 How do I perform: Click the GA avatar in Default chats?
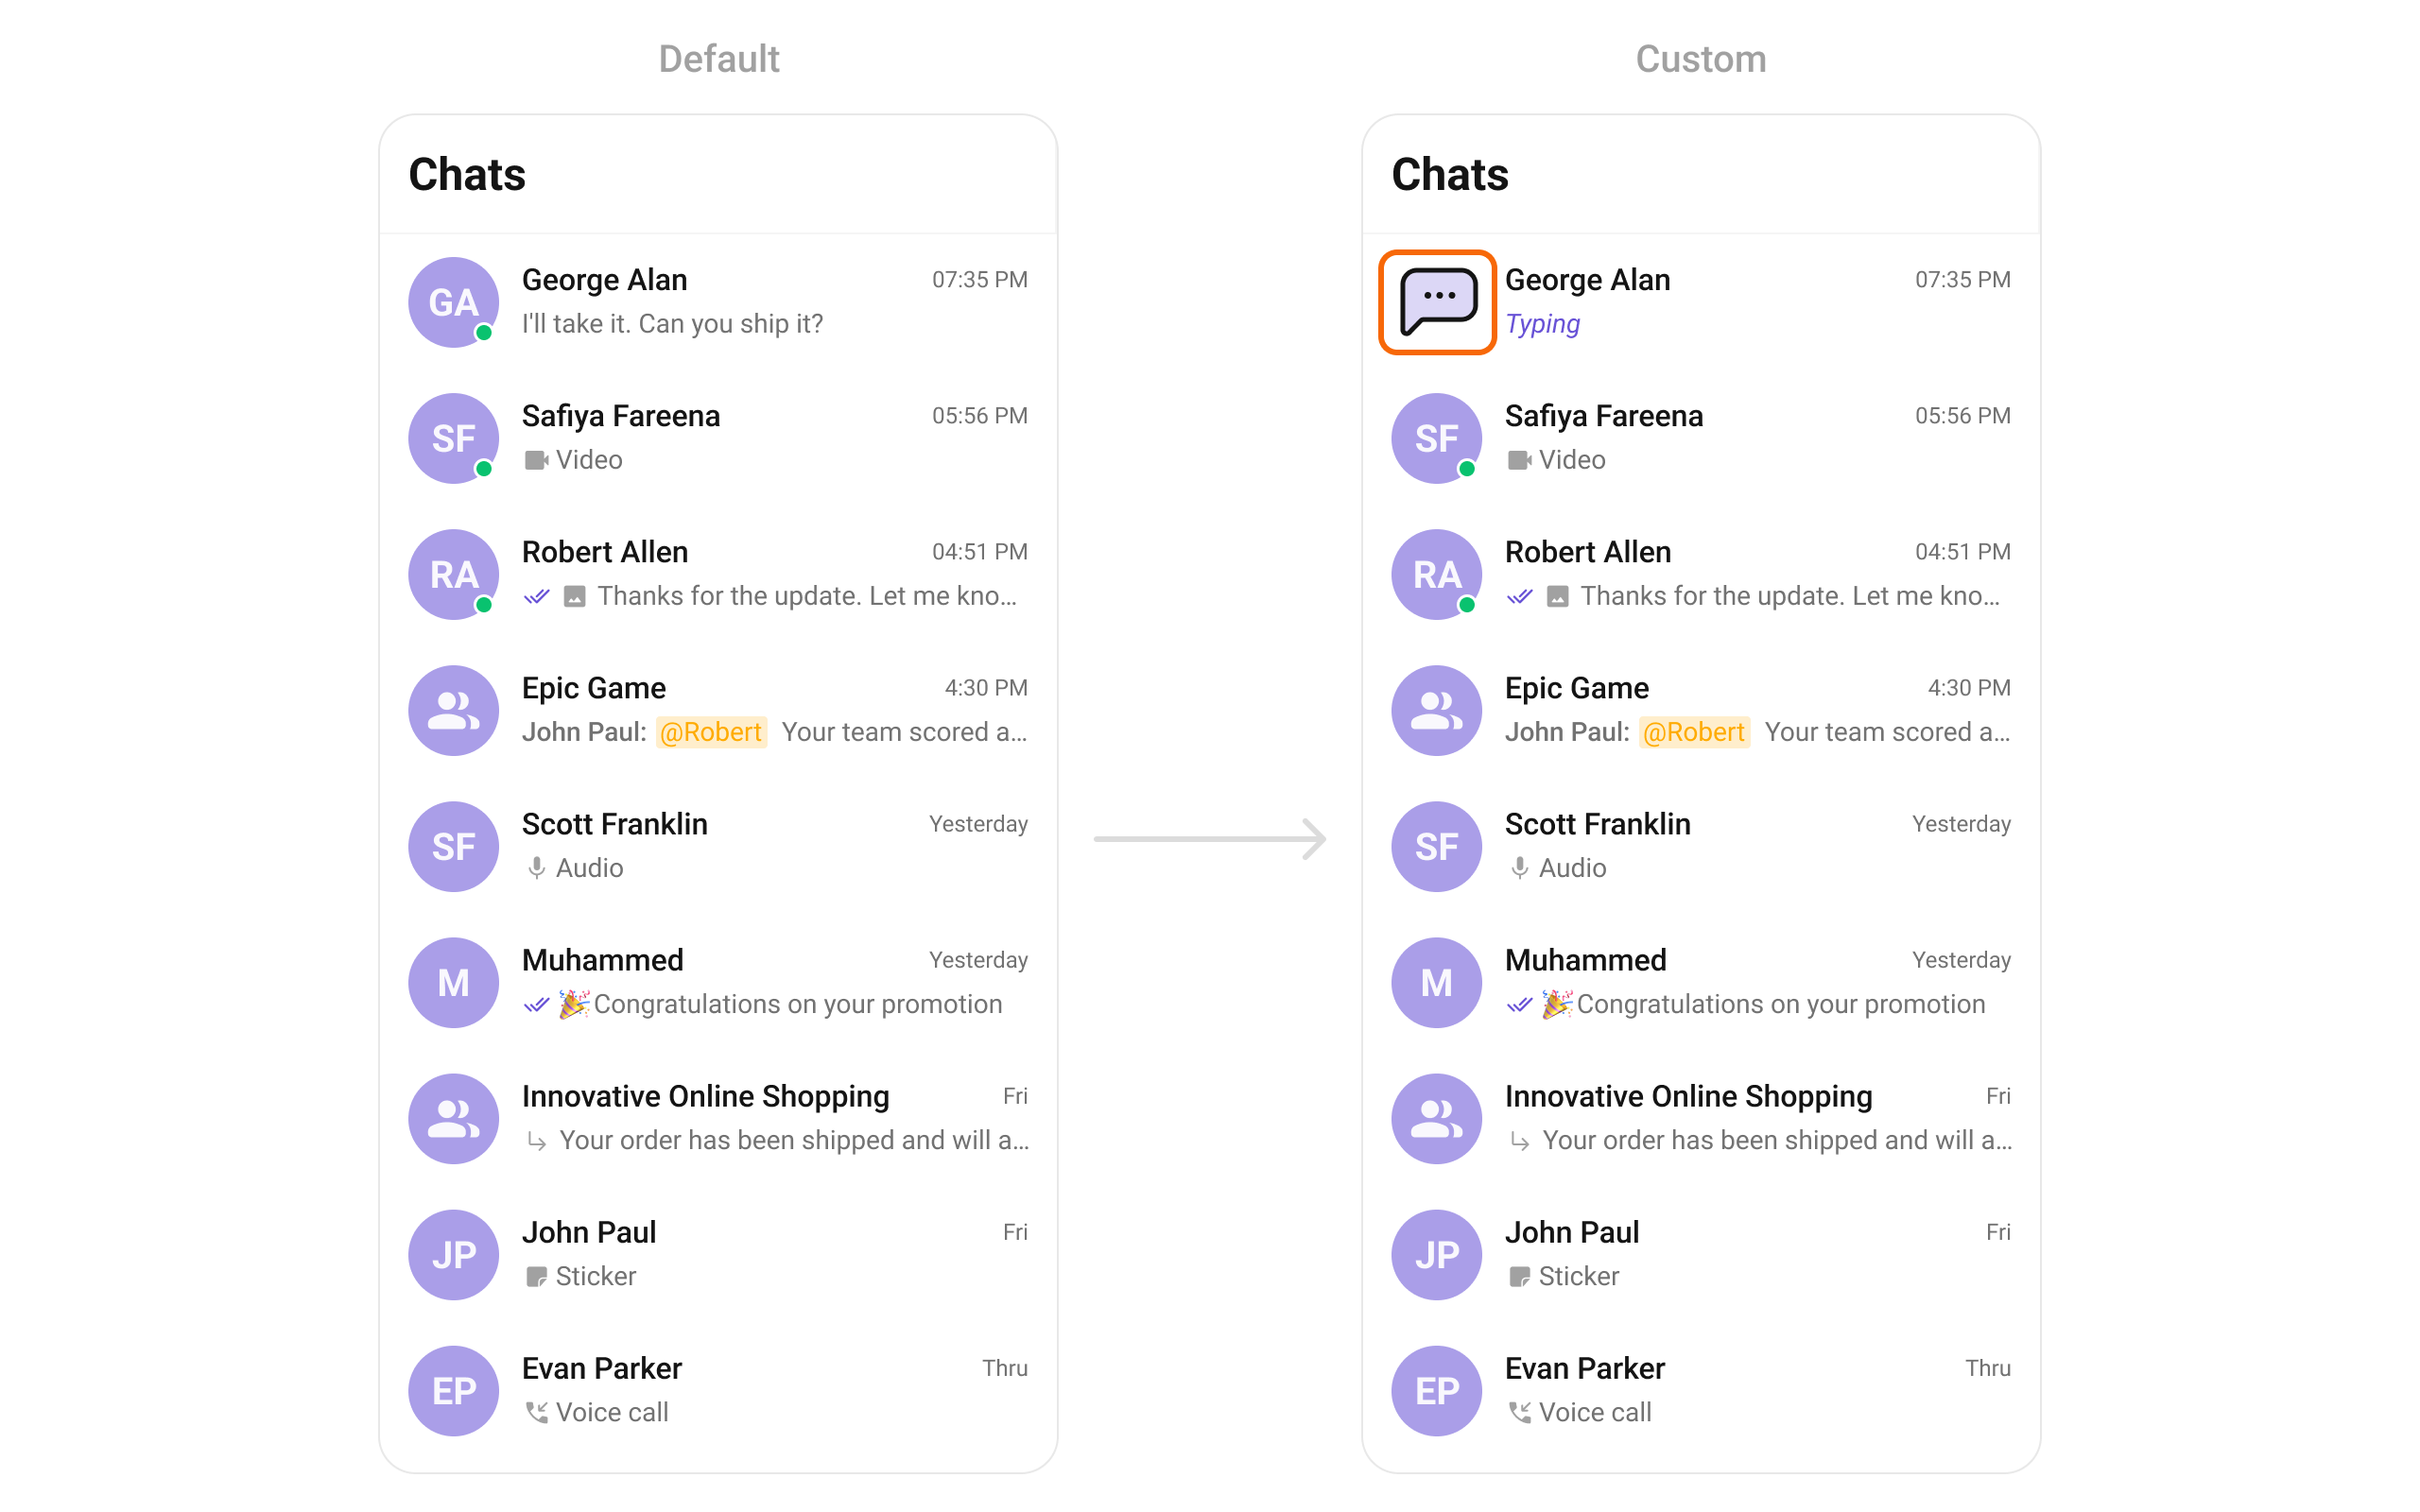click(453, 302)
